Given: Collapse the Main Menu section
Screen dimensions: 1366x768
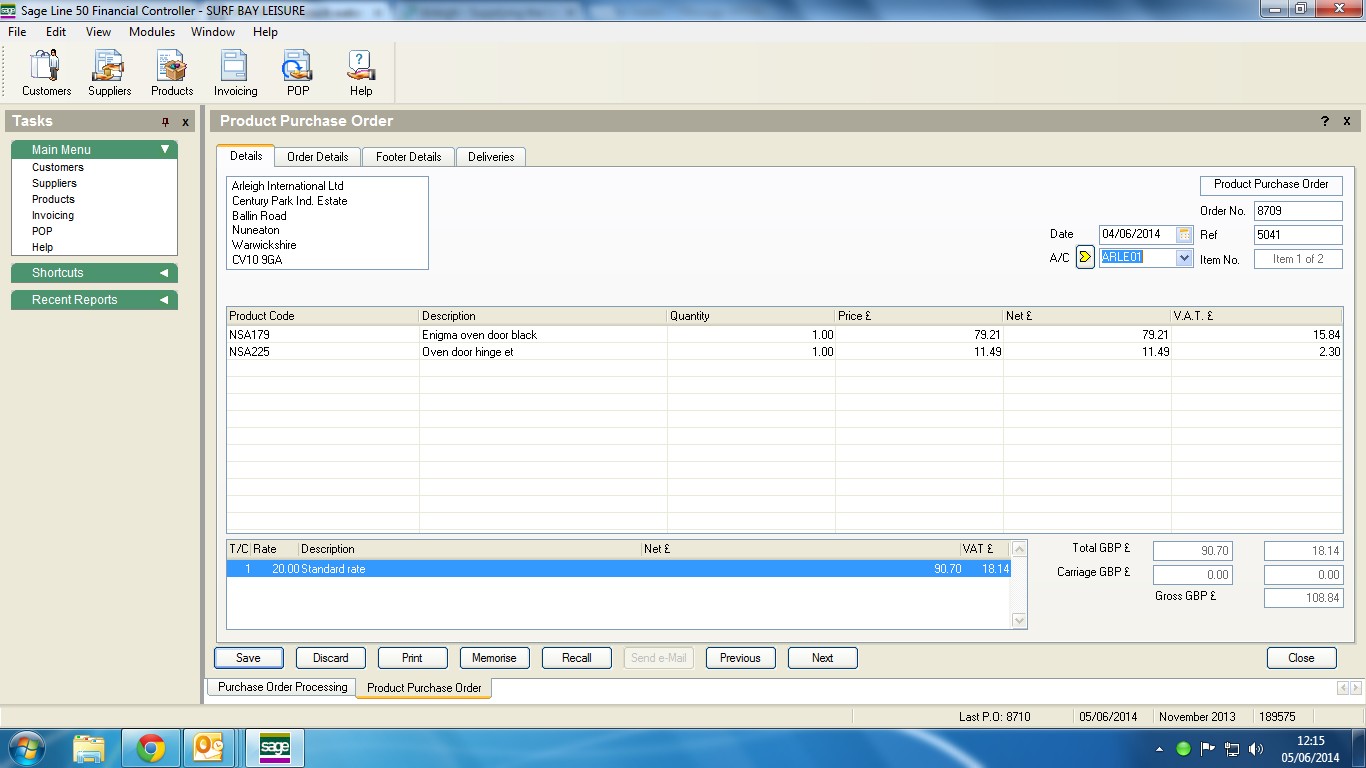Looking at the screenshot, I should (x=165, y=150).
